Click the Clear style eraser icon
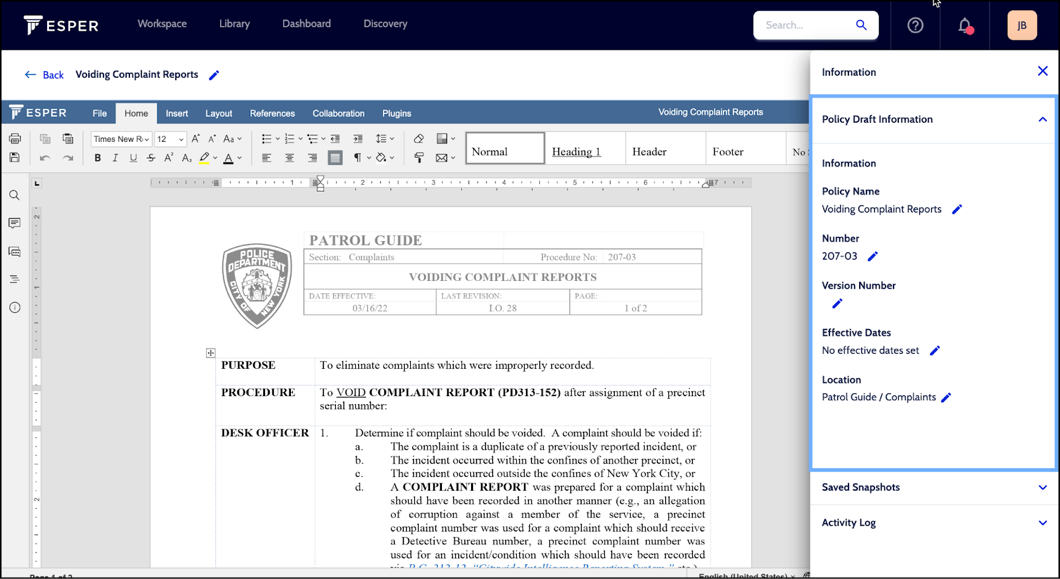The width and height of the screenshot is (1060, 579). pos(418,139)
